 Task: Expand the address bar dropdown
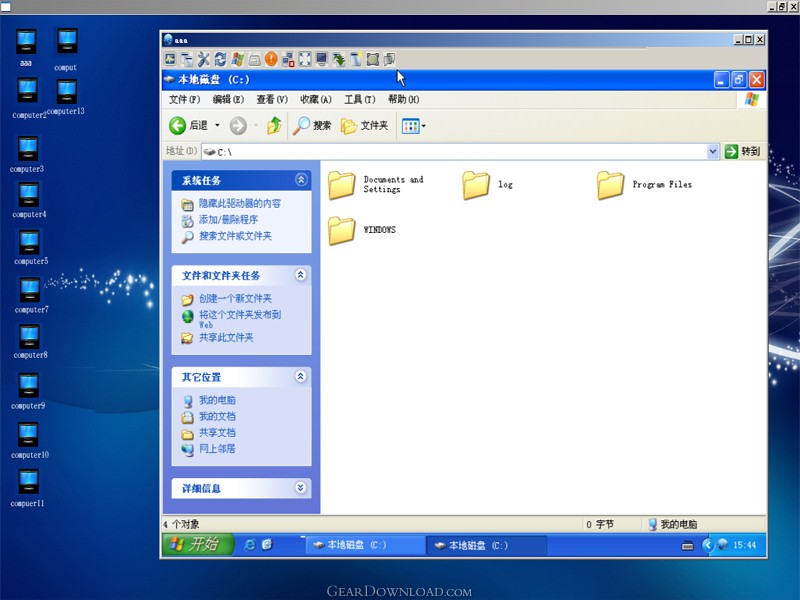pos(713,152)
